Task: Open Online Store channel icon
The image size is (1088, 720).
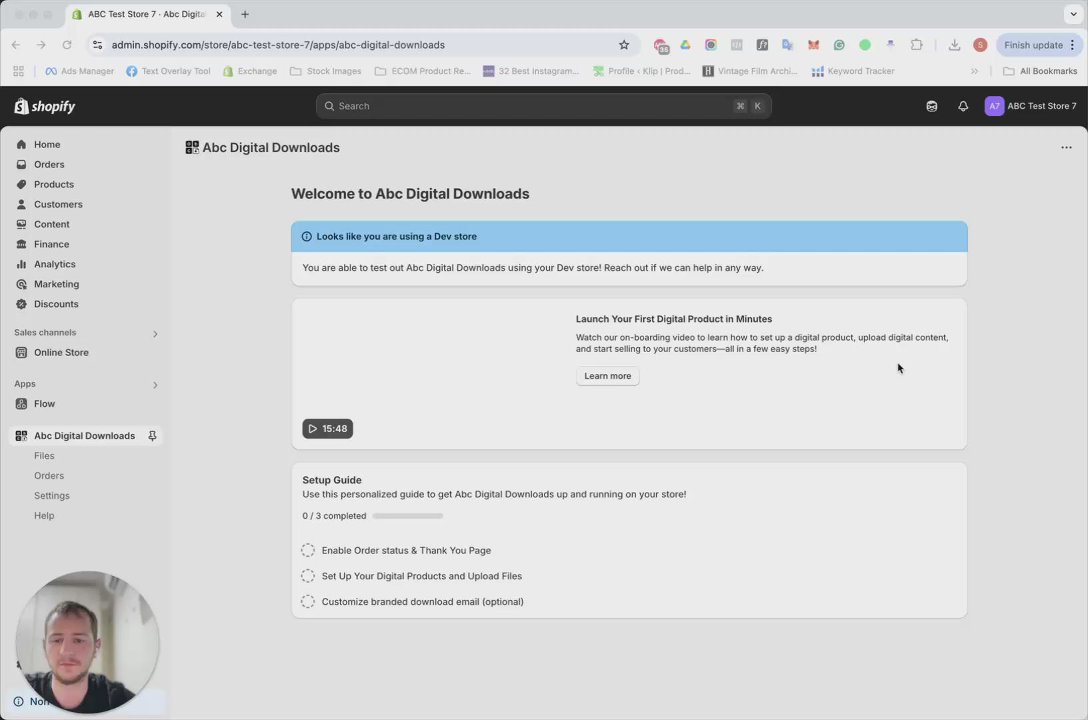Action: point(22,352)
